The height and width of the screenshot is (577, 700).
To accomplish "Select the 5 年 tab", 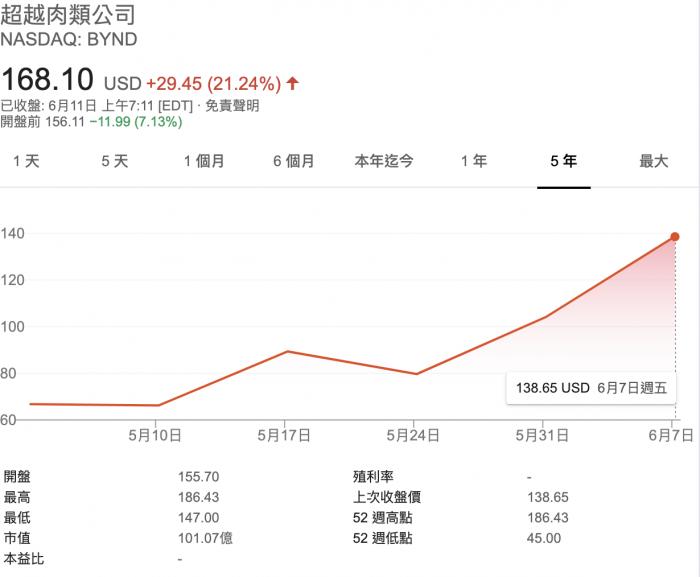I will tap(564, 161).
